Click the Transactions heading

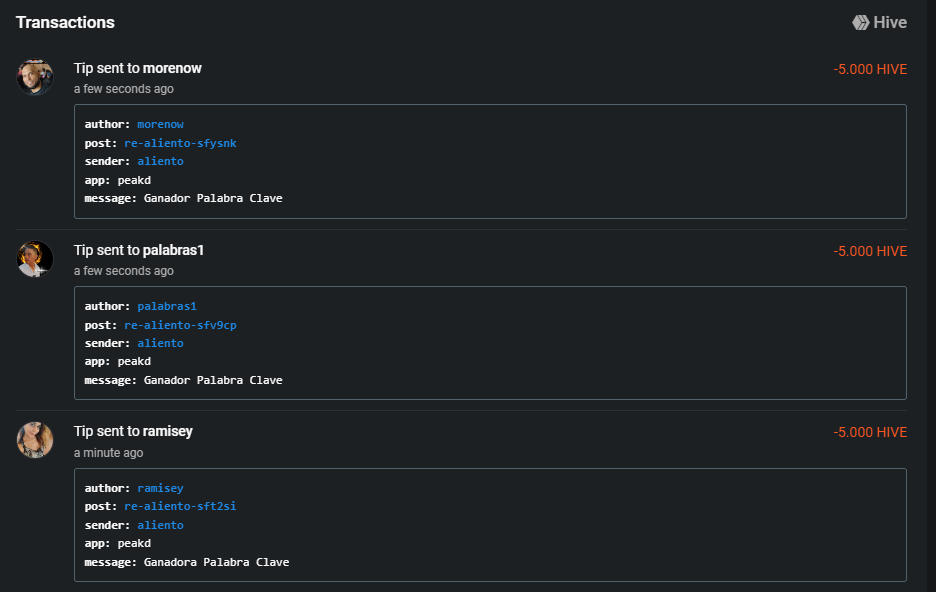point(65,23)
